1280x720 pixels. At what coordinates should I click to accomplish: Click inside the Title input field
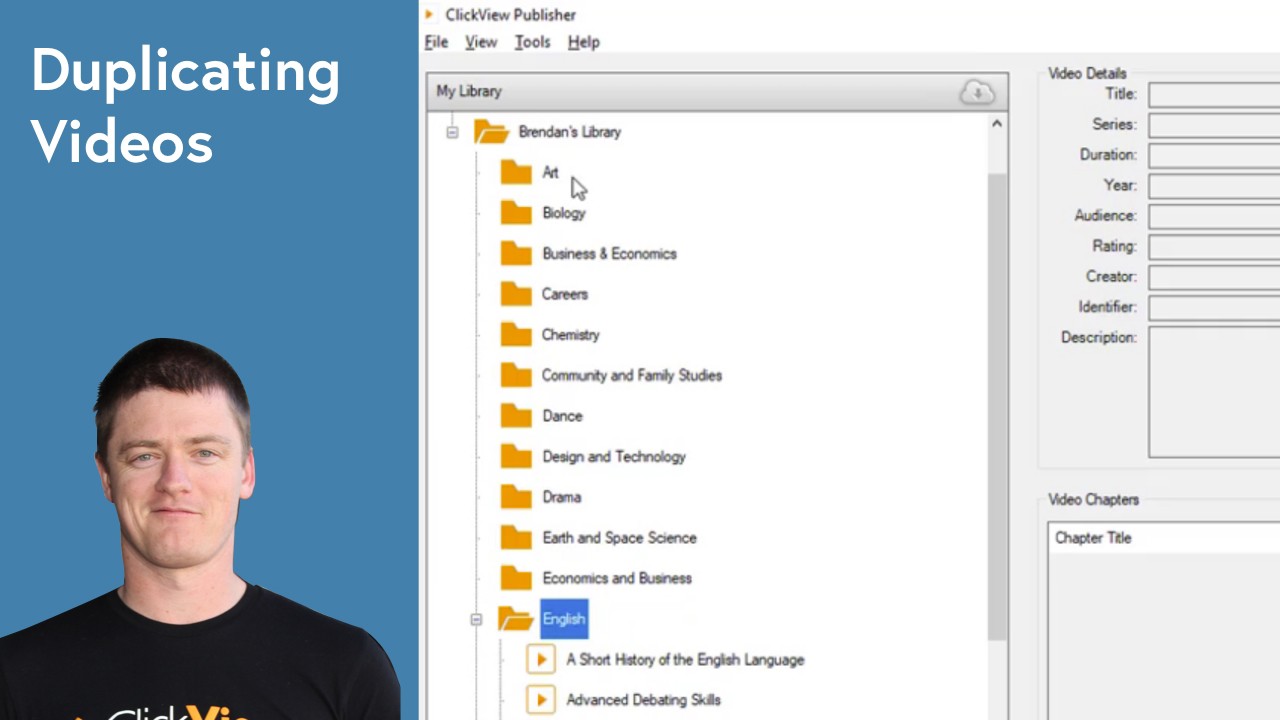[x=1213, y=93]
